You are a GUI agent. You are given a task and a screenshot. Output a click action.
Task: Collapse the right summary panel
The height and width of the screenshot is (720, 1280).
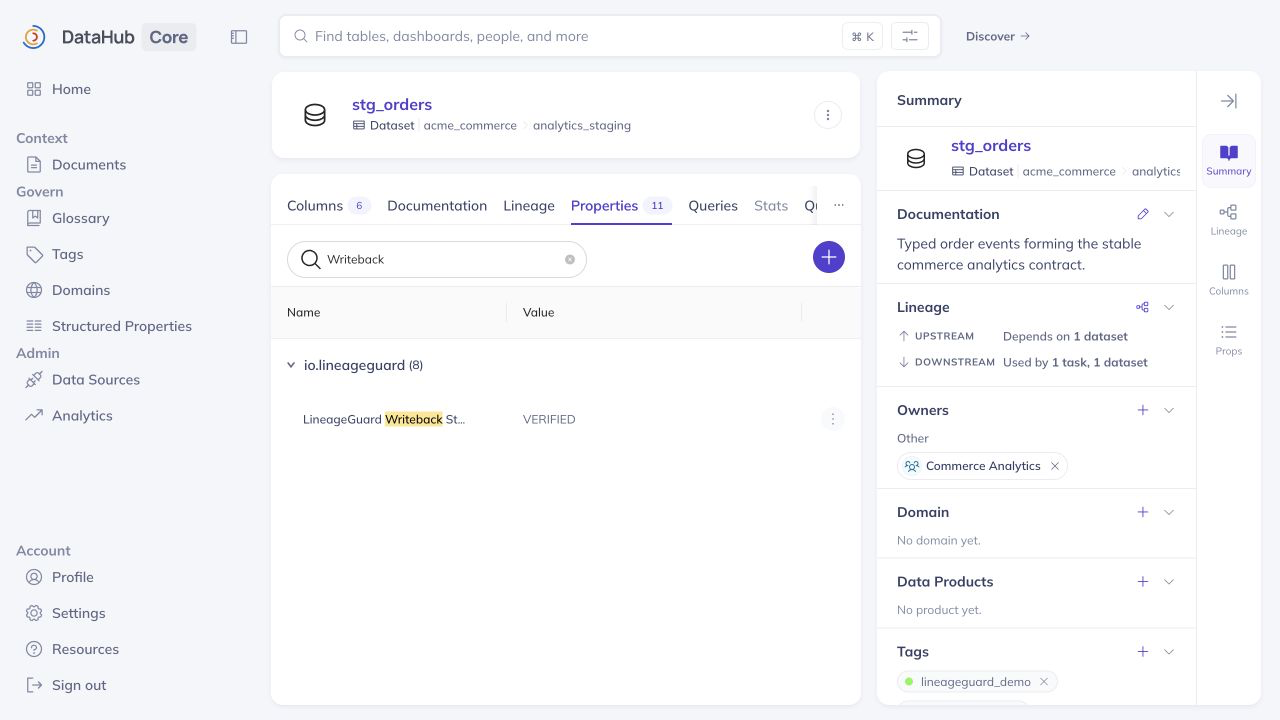tap(1229, 101)
